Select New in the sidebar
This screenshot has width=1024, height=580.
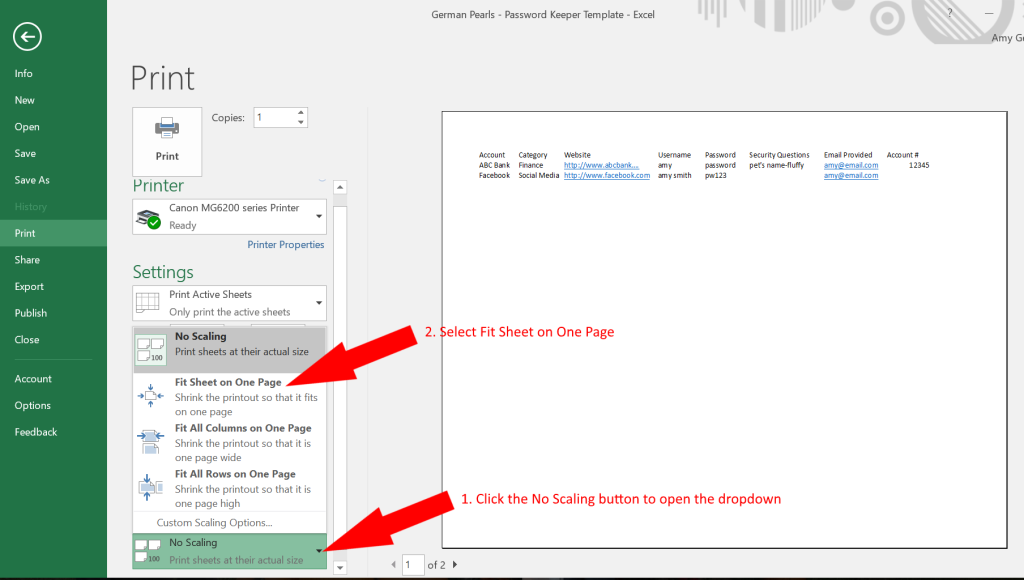(25, 100)
